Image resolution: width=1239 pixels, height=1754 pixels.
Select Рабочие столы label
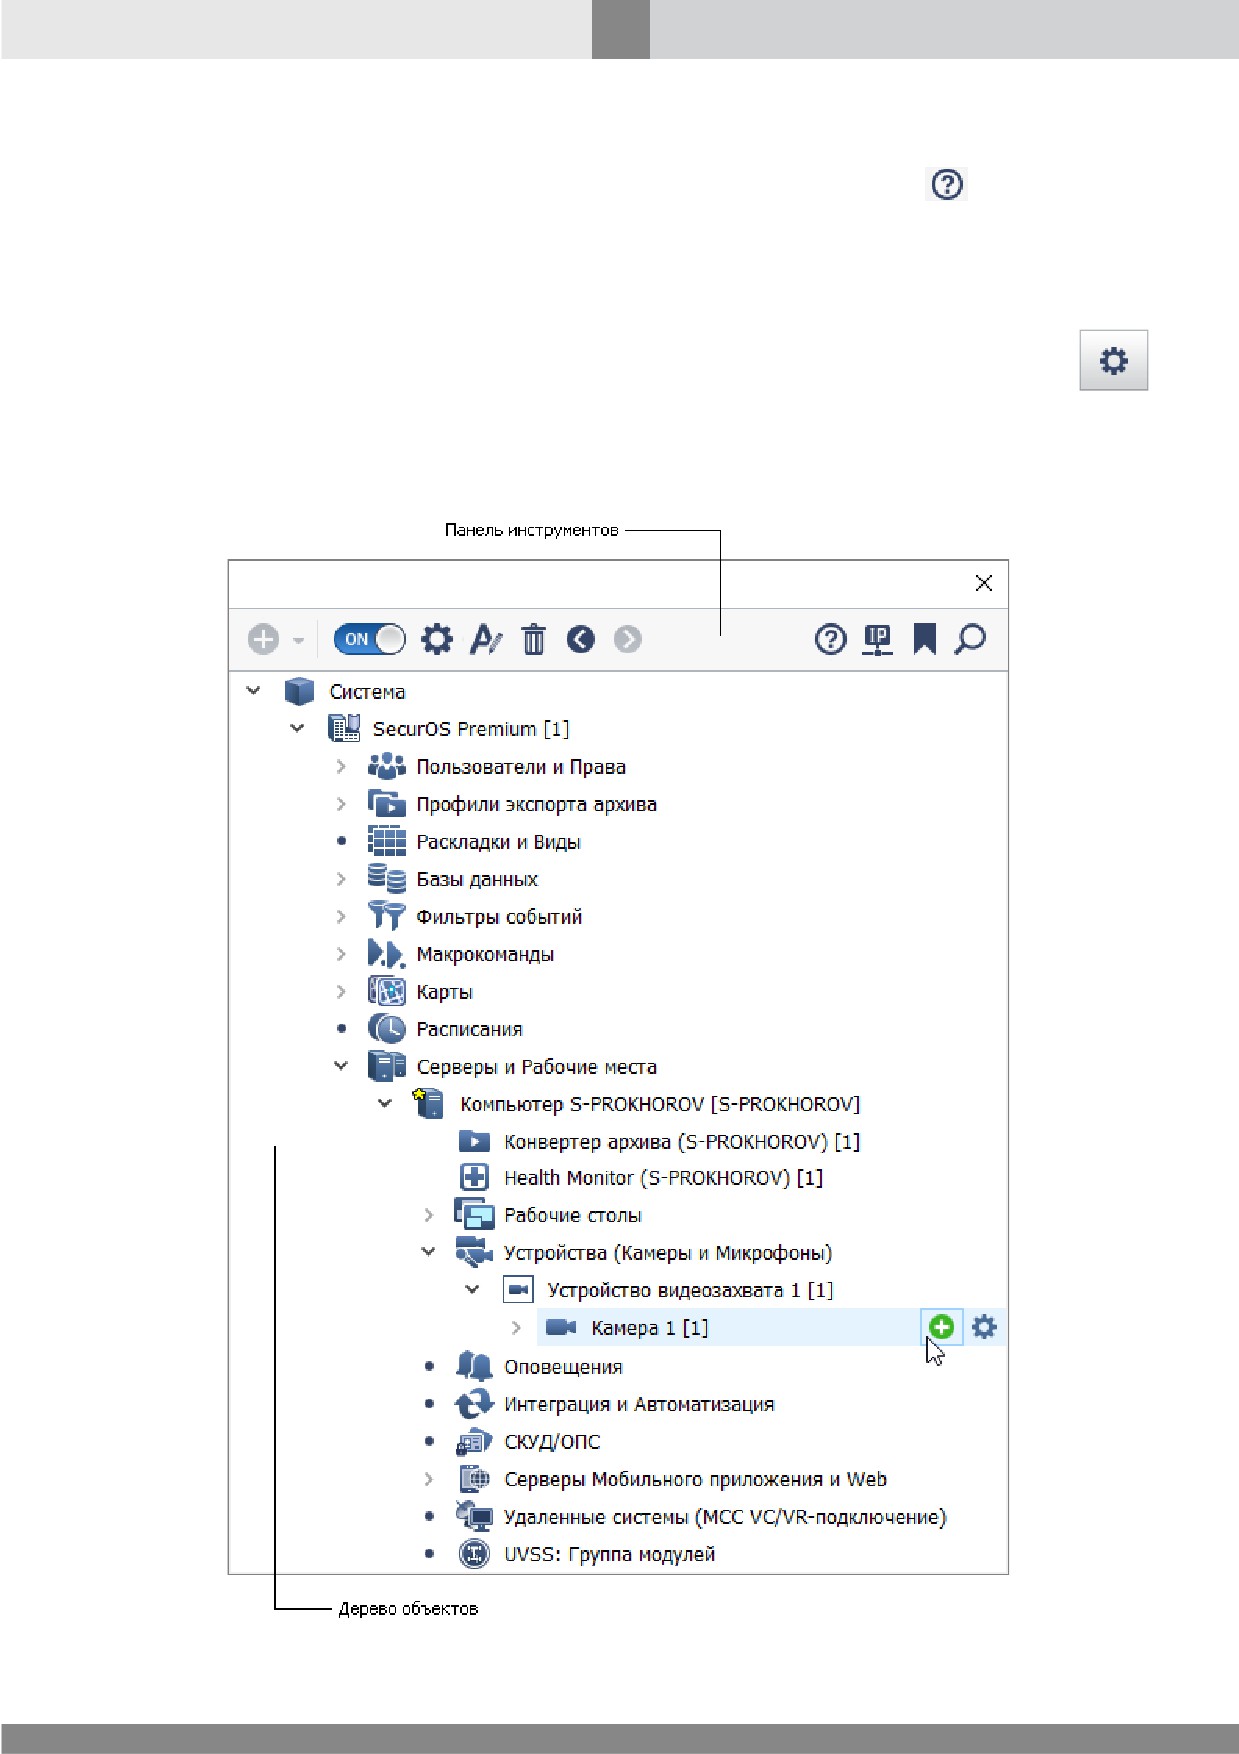(573, 1215)
